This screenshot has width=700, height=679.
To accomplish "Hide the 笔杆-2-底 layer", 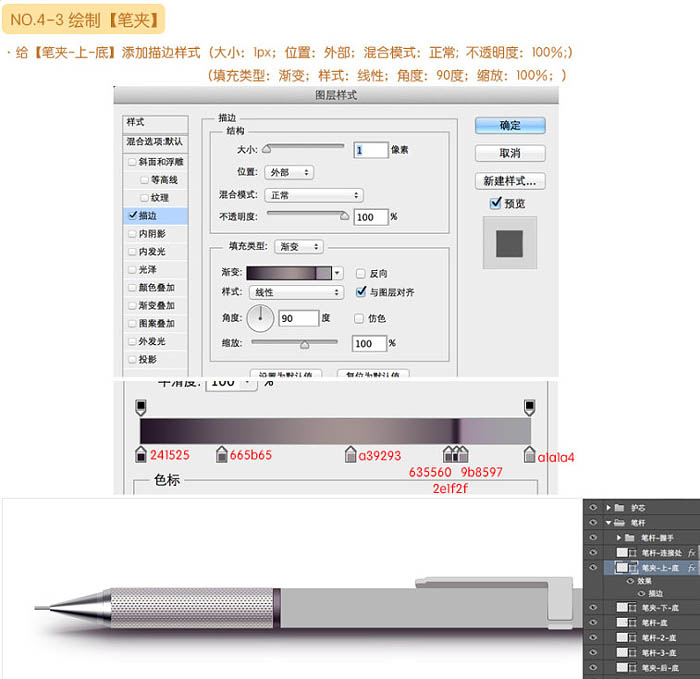I will click(593, 637).
